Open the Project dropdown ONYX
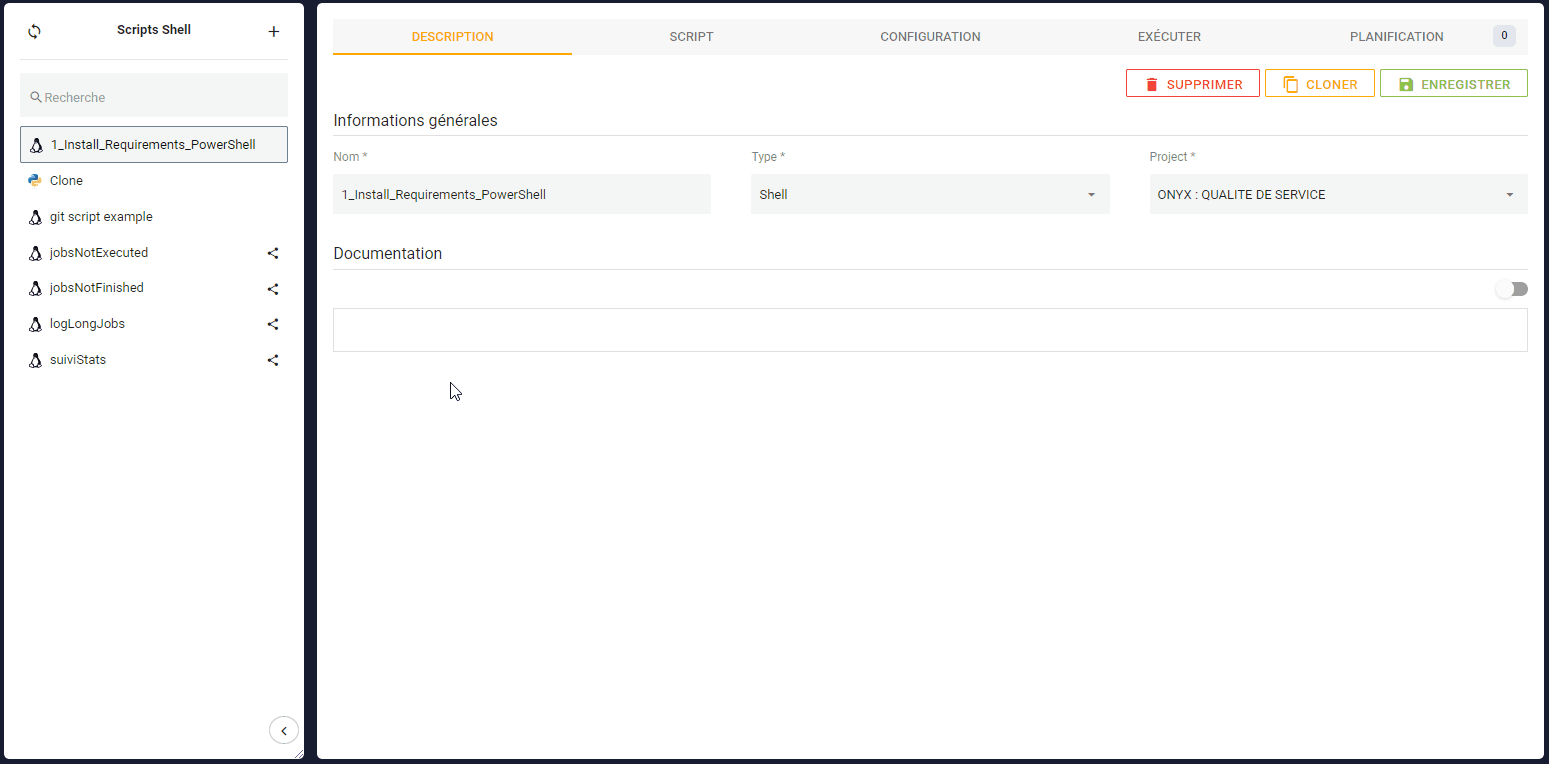Viewport: 1549px width, 764px height. pos(1338,194)
